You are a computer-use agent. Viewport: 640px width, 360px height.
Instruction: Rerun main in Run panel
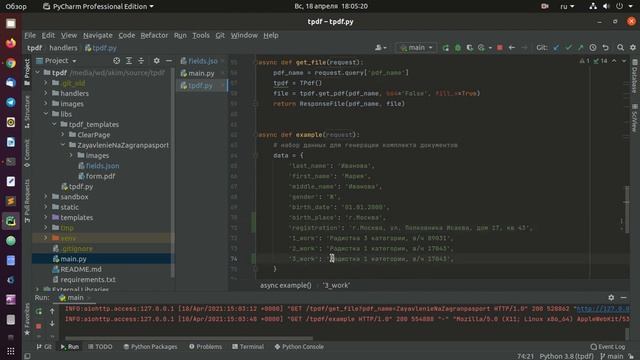click(x=39, y=312)
